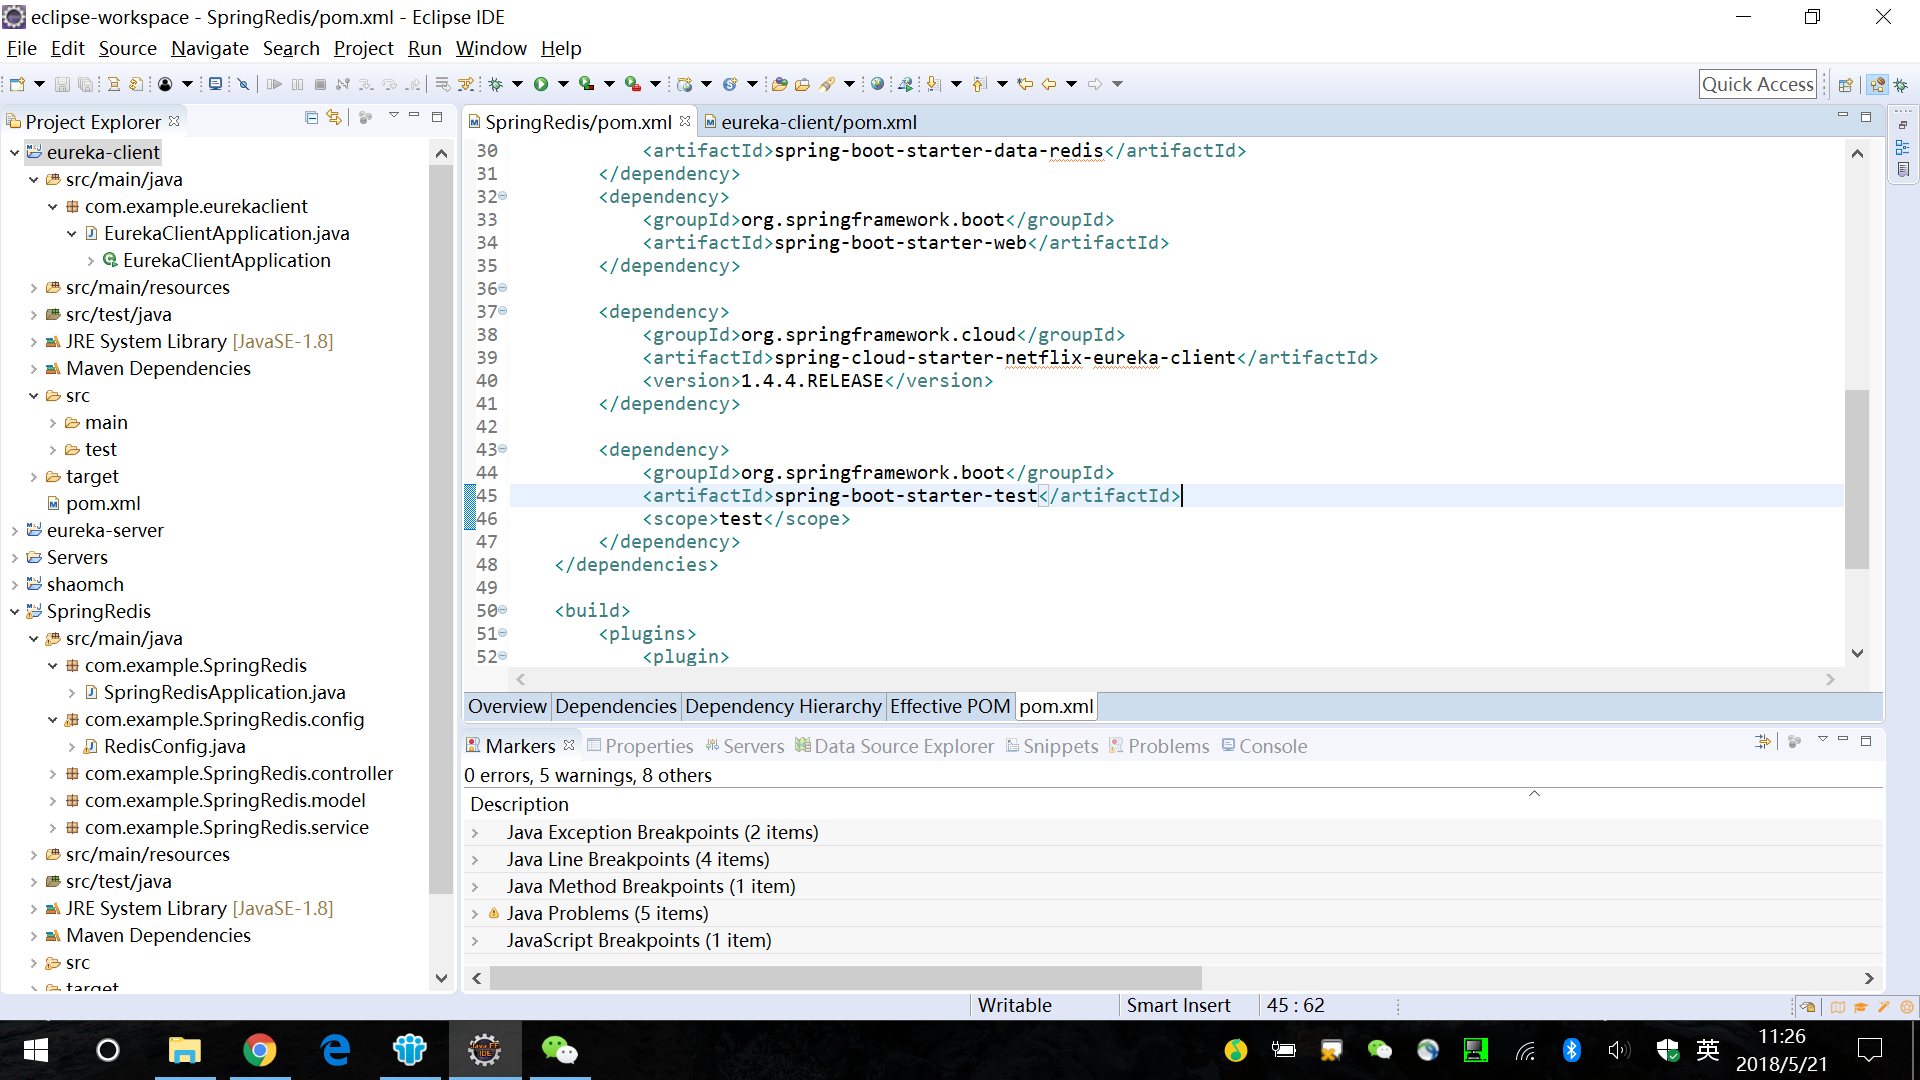This screenshot has width=1920, height=1080.
Task: Open the Debug button dropdown arrow
Action: (517, 84)
